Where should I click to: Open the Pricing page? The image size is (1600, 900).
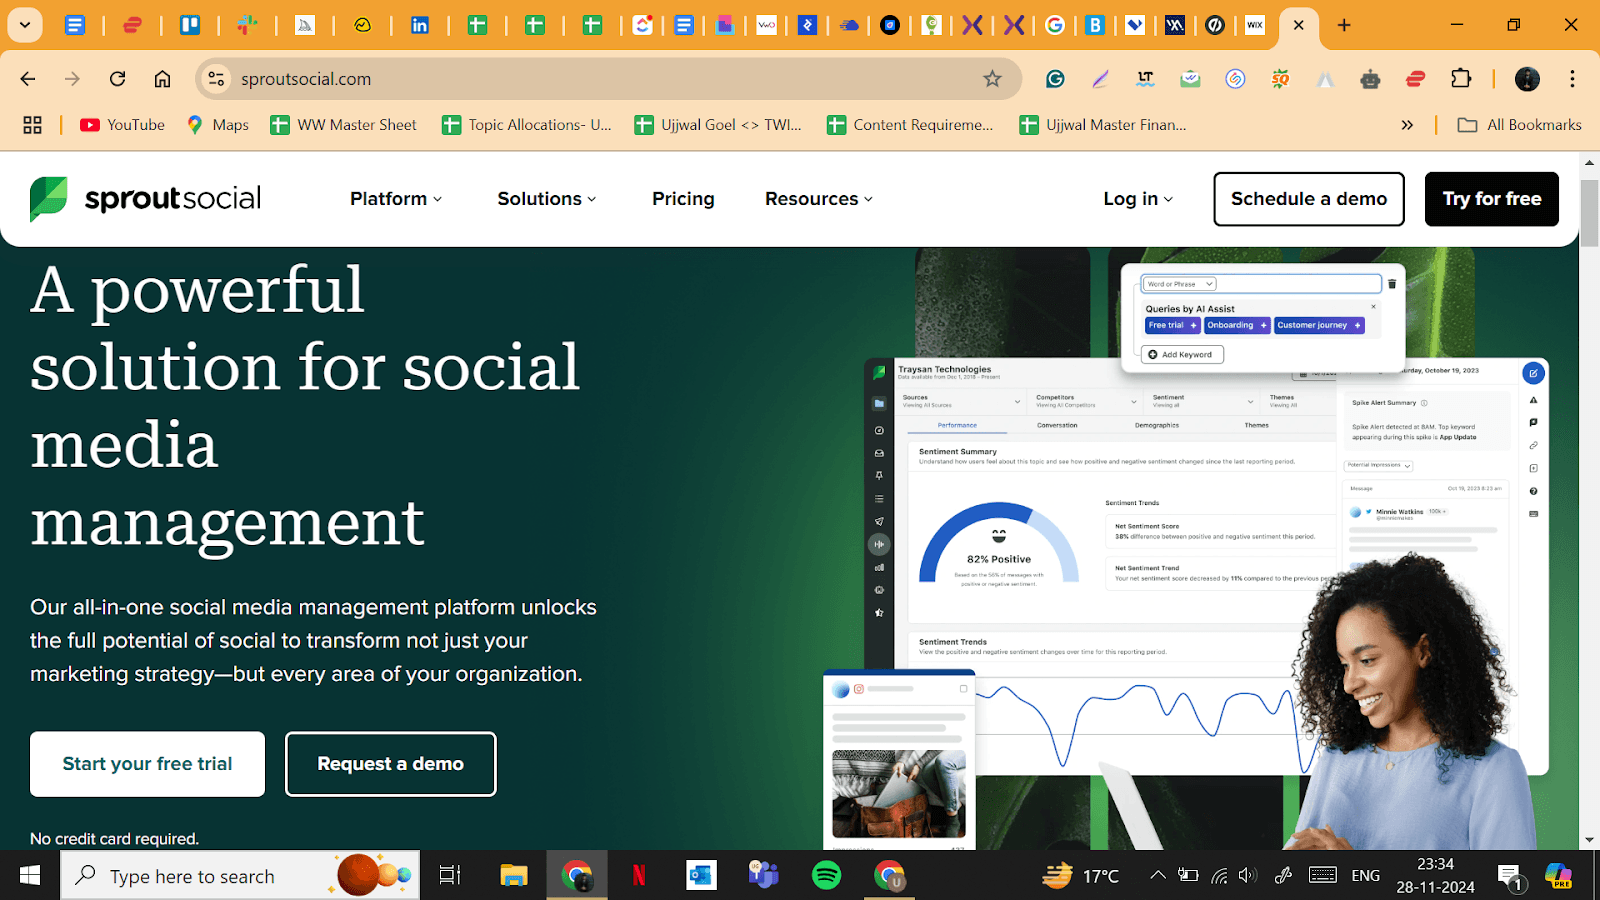pyautogui.click(x=683, y=199)
